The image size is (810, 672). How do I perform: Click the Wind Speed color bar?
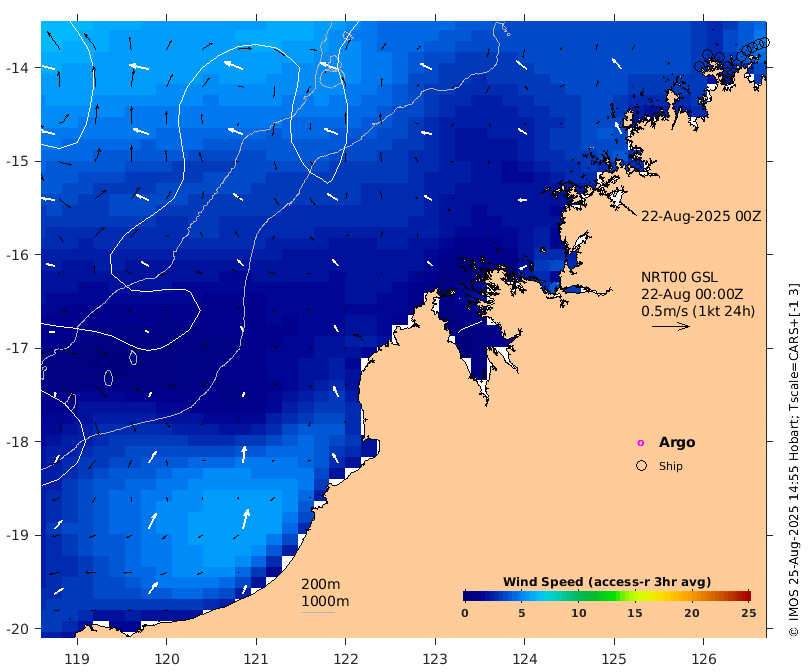(x=607, y=596)
